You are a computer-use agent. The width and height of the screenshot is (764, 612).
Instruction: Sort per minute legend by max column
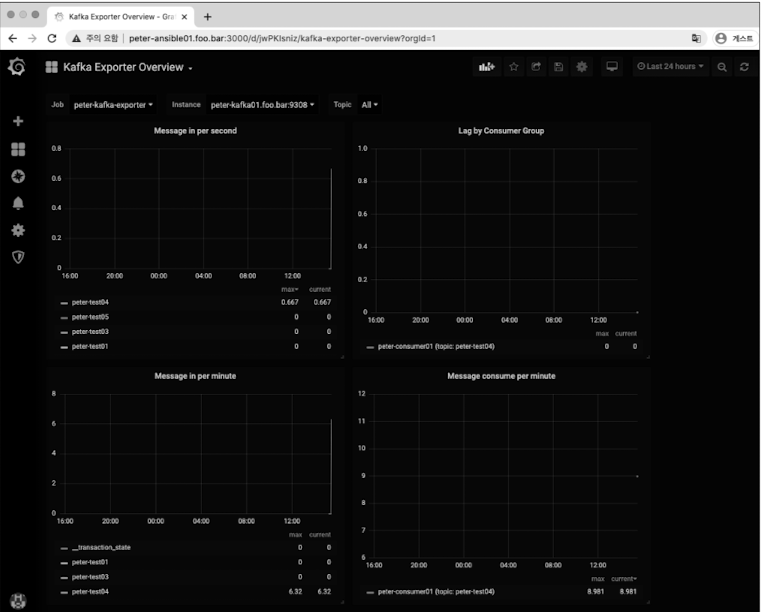click(x=295, y=535)
